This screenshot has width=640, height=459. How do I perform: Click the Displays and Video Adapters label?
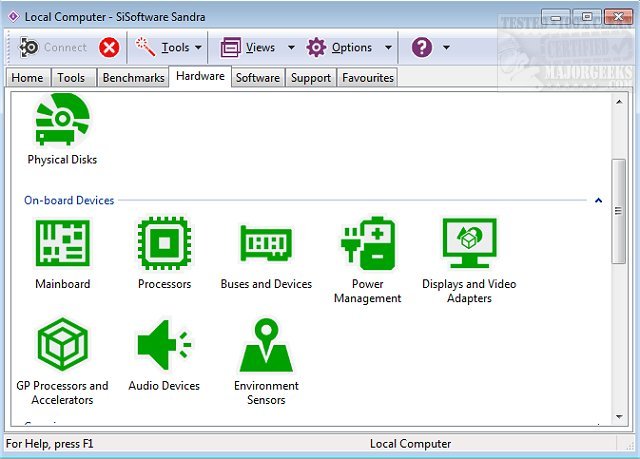point(469,291)
